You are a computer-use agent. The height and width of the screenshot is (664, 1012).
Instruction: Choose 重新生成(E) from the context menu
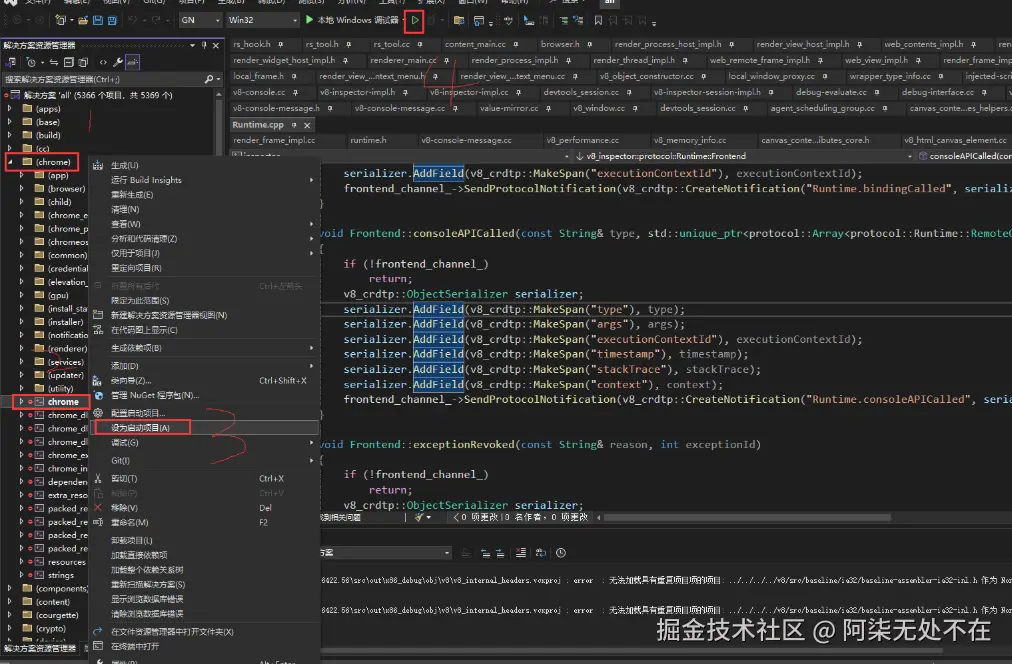(x=131, y=195)
